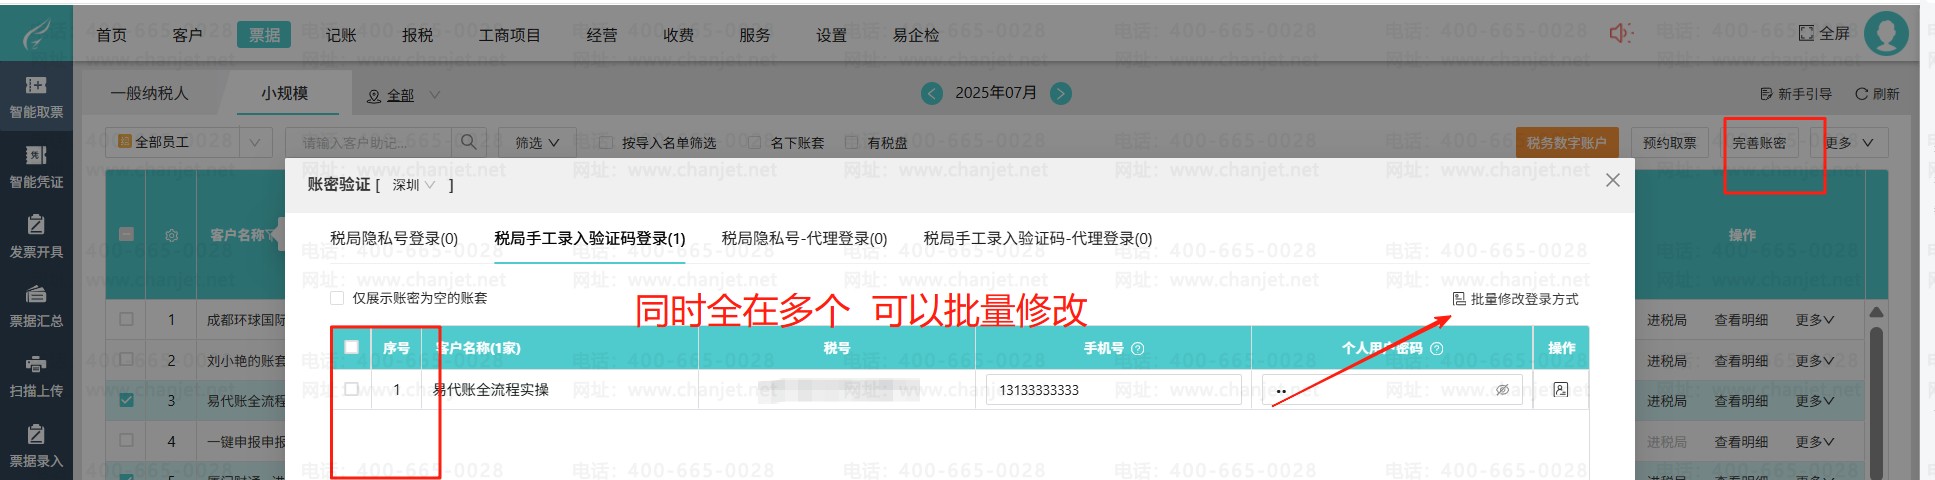This screenshot has width=1935, height=480.
Task: Close the 账密验证 dialog
Action: 1612,180
